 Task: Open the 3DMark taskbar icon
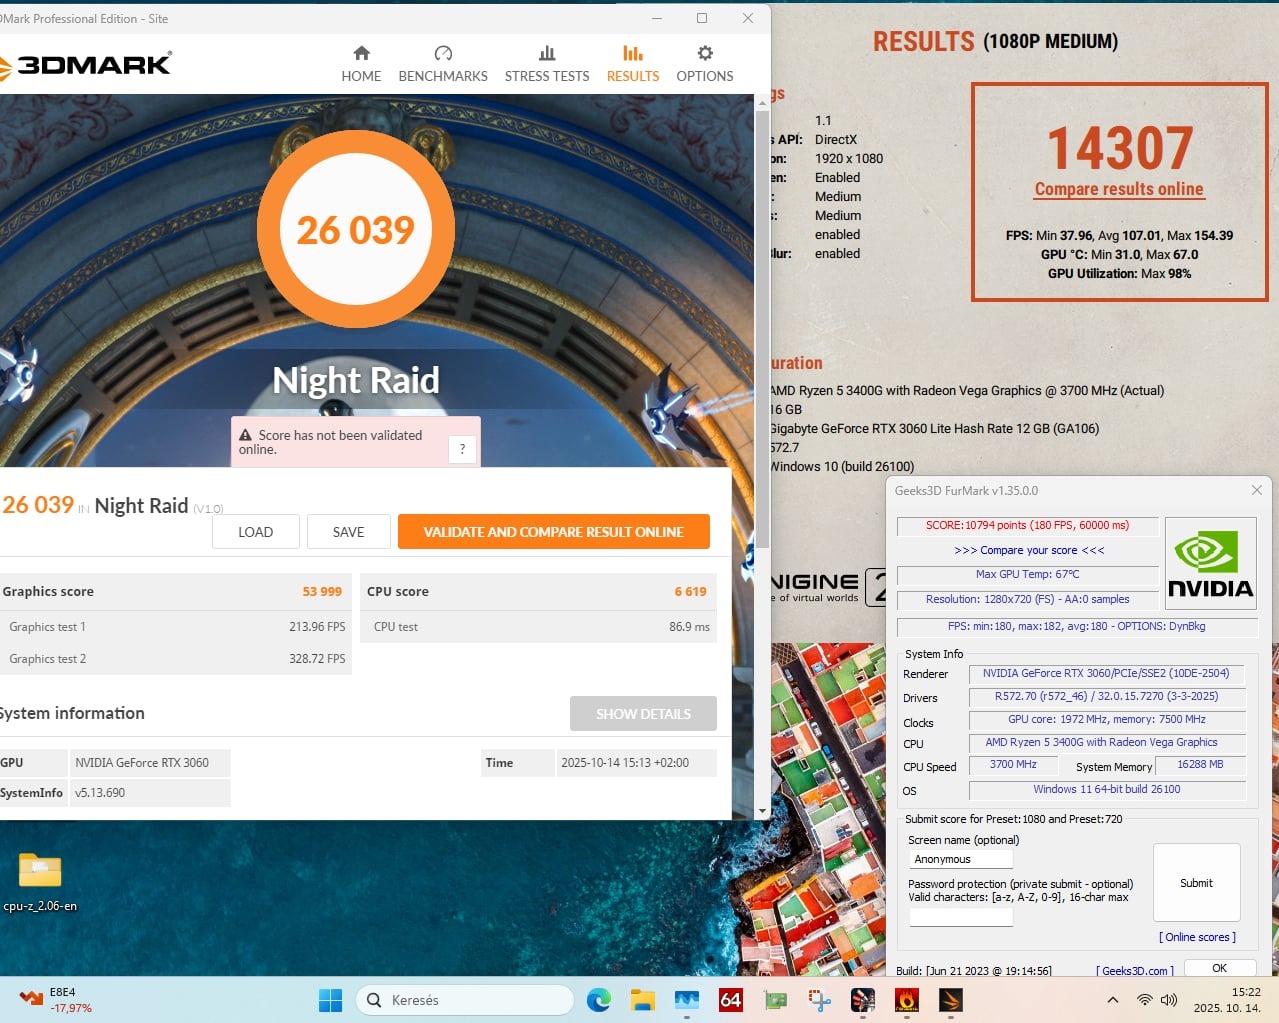[951, 1000]
